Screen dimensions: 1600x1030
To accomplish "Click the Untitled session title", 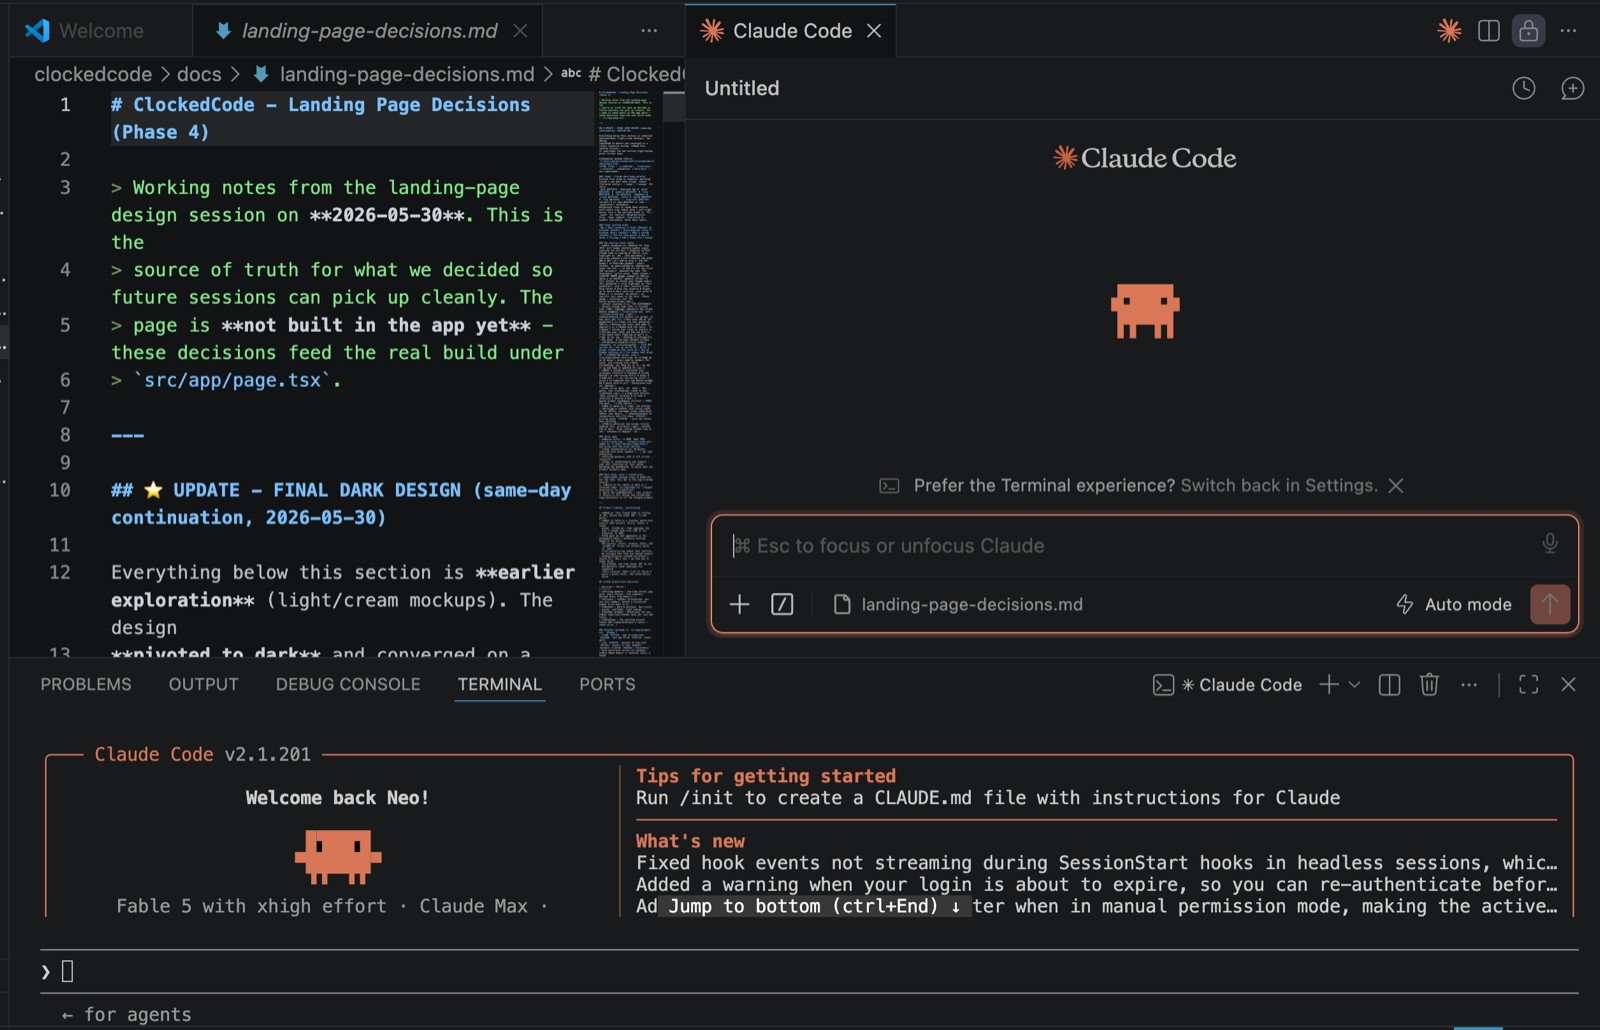I will pos(742,88).
